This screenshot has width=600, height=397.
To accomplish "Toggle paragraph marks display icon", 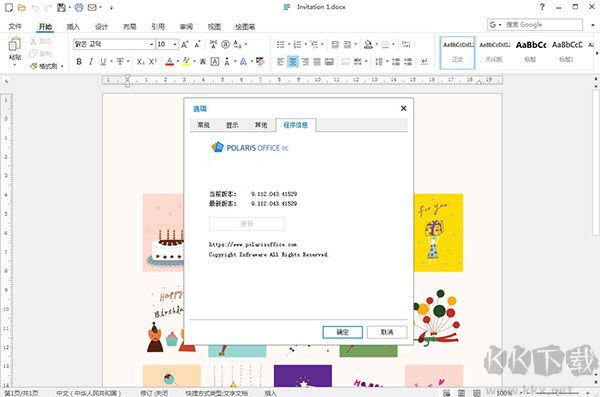I will tap(424, 62).
